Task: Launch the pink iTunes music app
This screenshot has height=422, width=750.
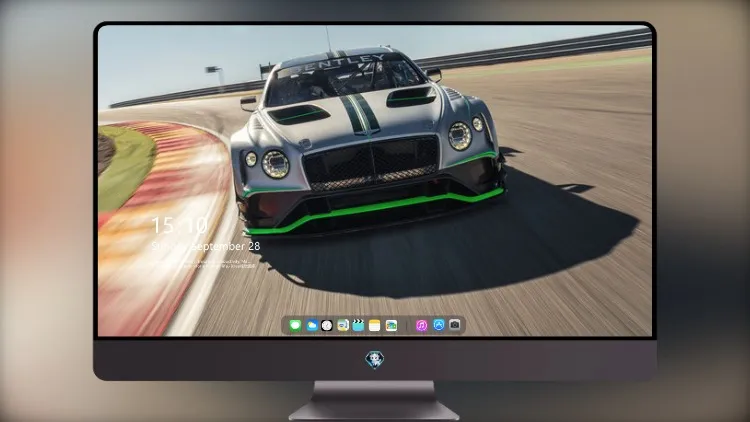Action: 421,325
